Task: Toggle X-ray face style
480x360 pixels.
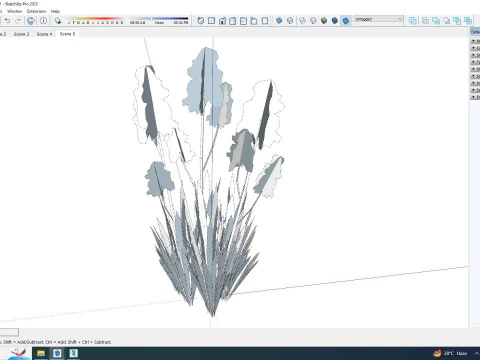Action: [279, 21]
